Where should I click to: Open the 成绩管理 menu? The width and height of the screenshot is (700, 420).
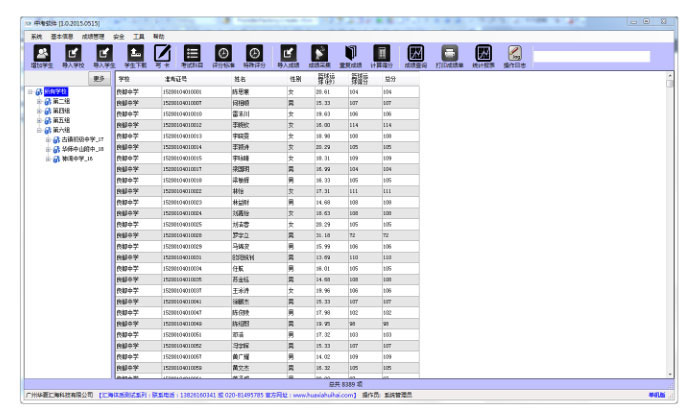pos(92,35)
